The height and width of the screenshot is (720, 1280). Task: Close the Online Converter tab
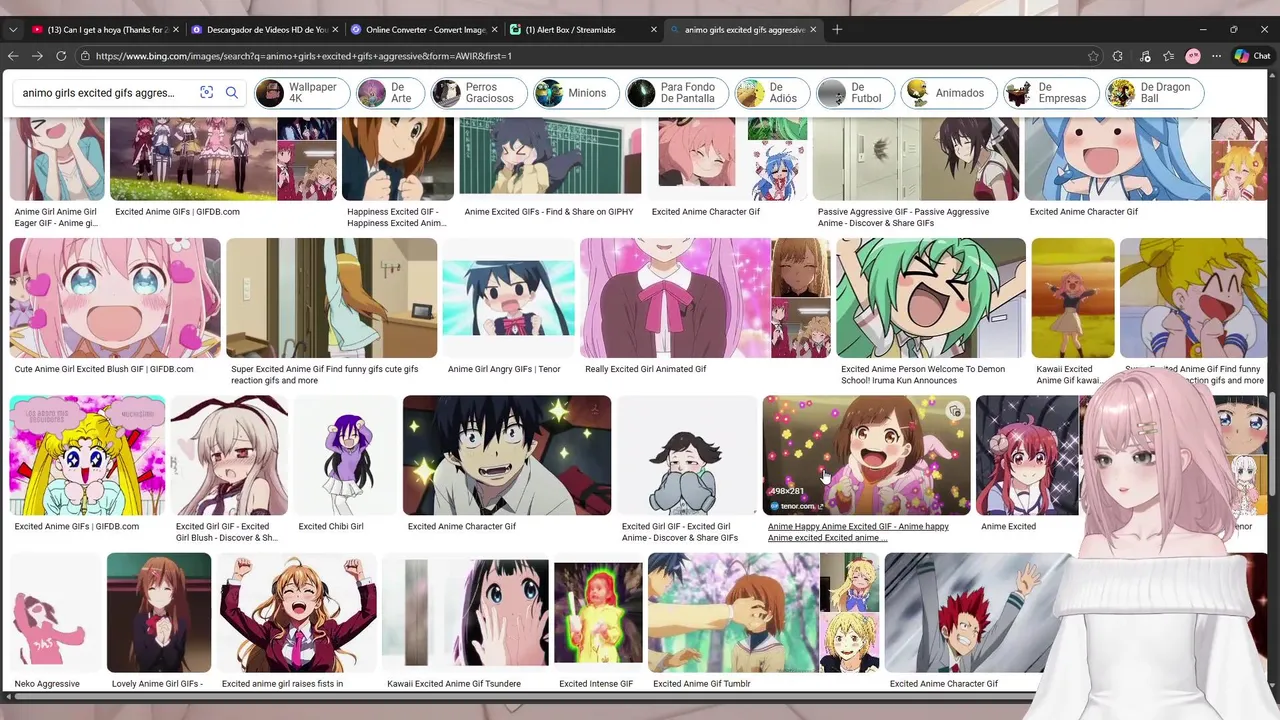pyautogui.click(x=494, y=30)
